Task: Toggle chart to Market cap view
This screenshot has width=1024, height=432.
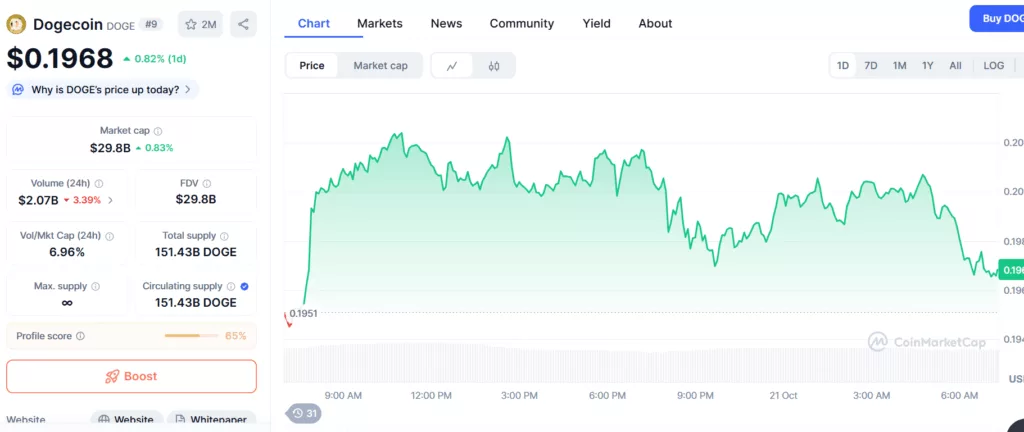Action: click(x=380, y=66)
